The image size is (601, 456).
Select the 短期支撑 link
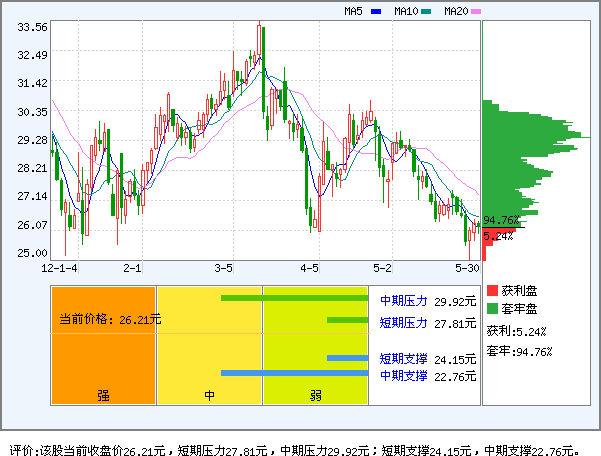click(x=403, y=359)
